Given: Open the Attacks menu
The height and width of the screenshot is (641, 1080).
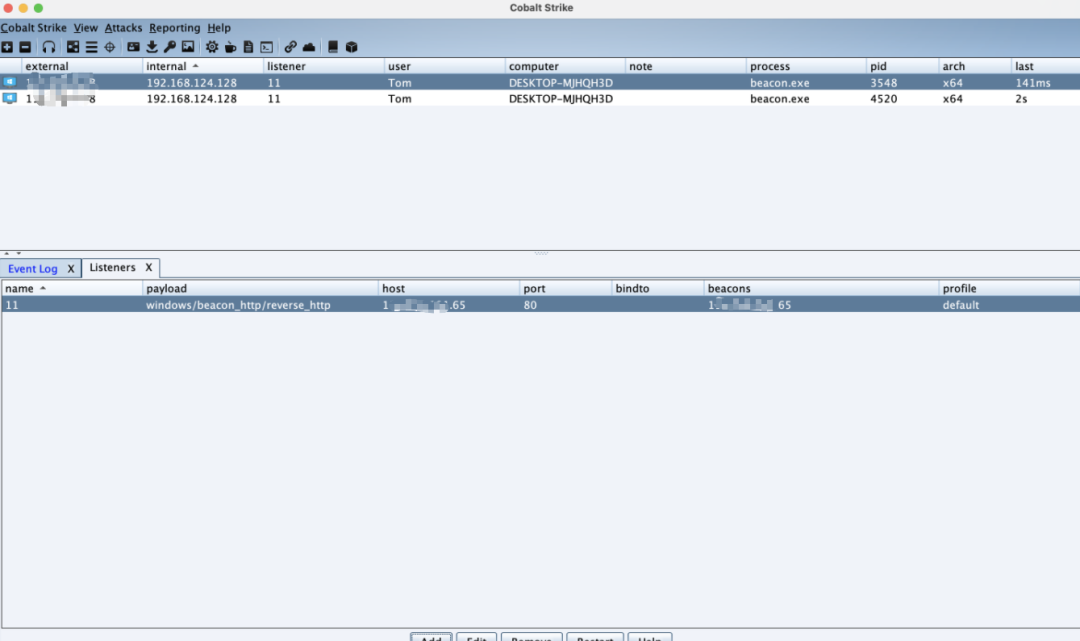Looking at the screenshot, I should point(123,28).
